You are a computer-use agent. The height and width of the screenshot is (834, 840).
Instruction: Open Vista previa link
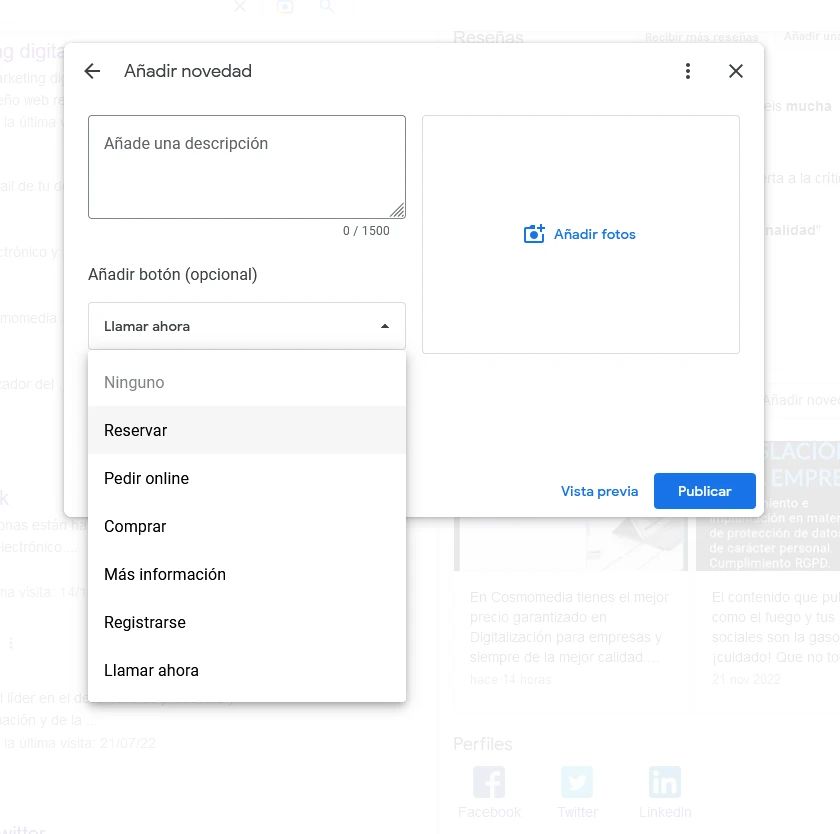pos(599,491)
